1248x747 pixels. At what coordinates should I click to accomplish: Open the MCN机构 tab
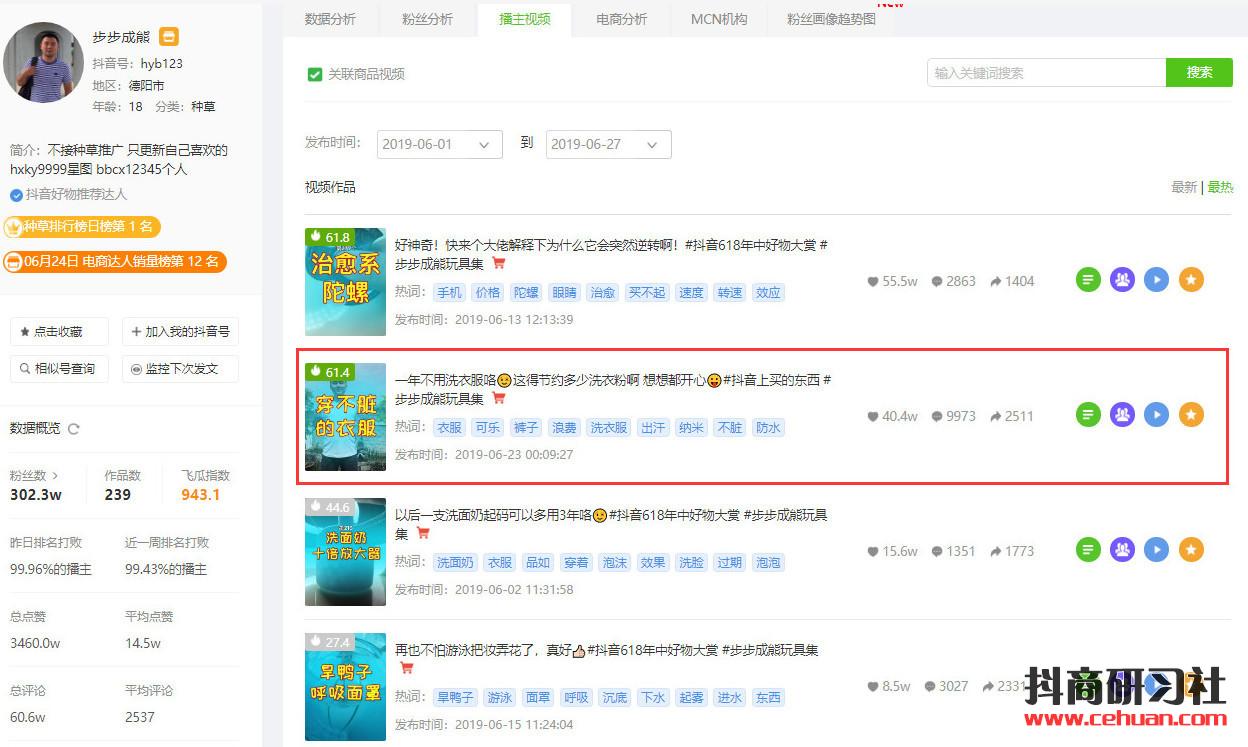pyautogui.click(x=719, y=19)
